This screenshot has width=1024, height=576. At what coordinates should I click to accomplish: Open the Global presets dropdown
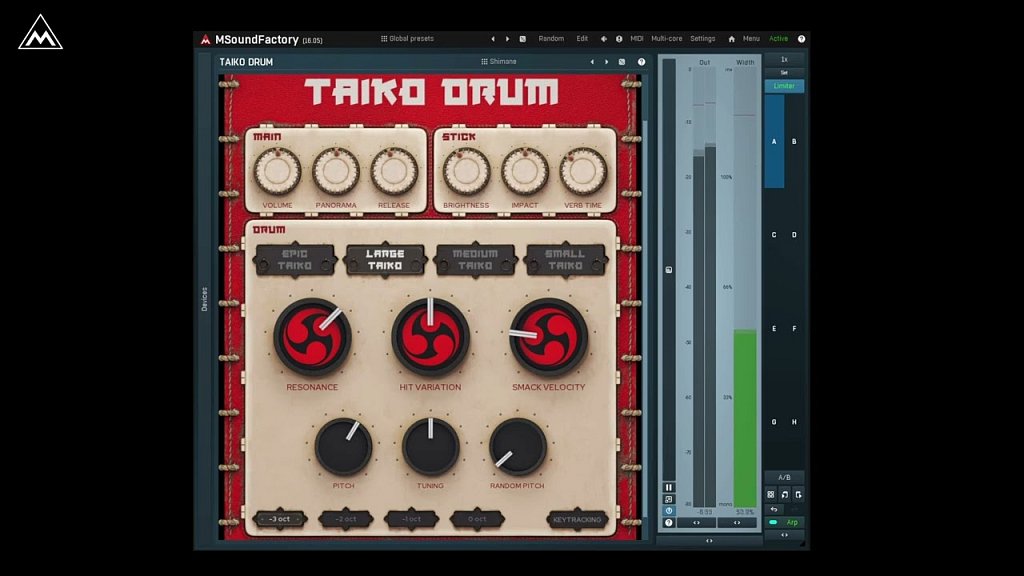click(x=407, y=39)
